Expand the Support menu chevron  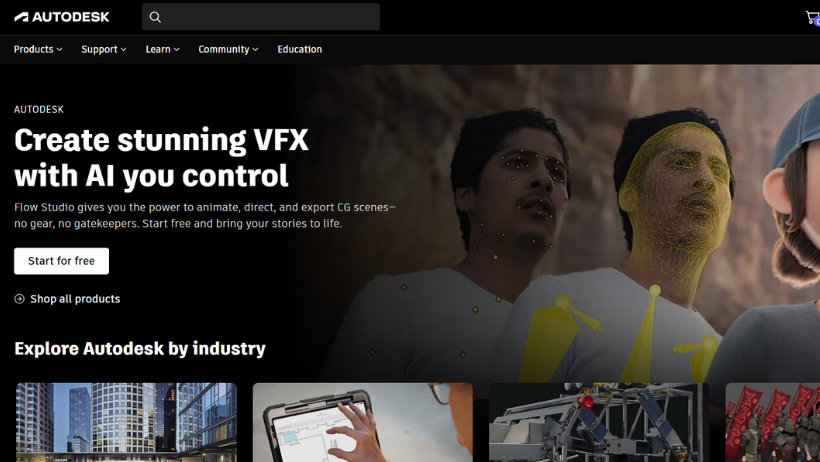123,49
